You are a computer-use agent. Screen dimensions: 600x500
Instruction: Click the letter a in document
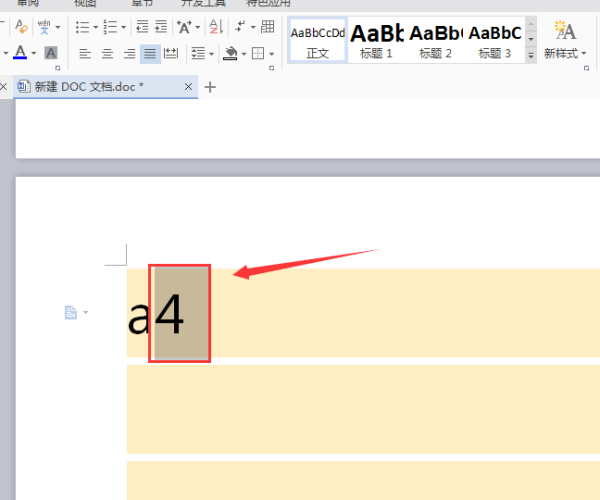click(139, 318)
